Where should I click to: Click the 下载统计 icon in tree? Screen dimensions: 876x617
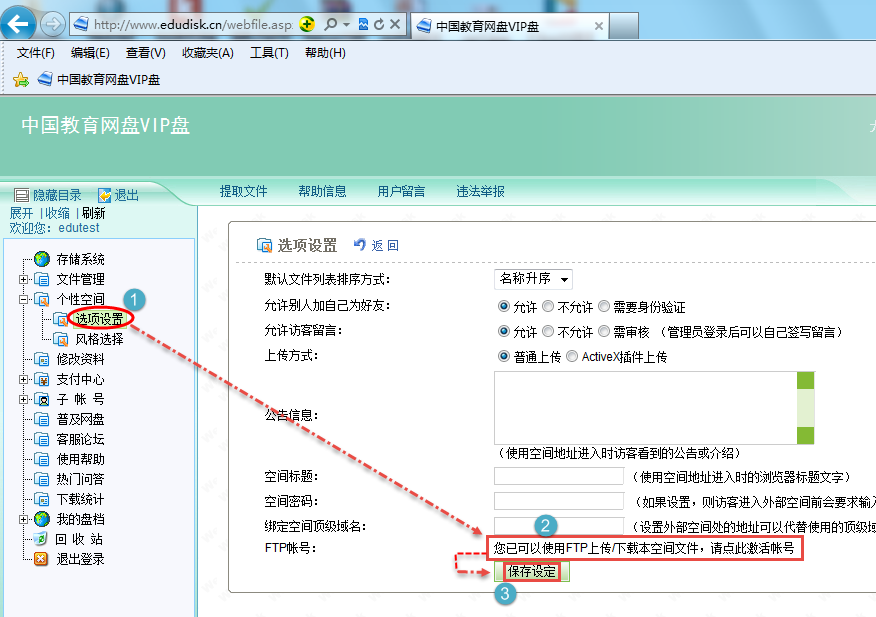(42, 499)
